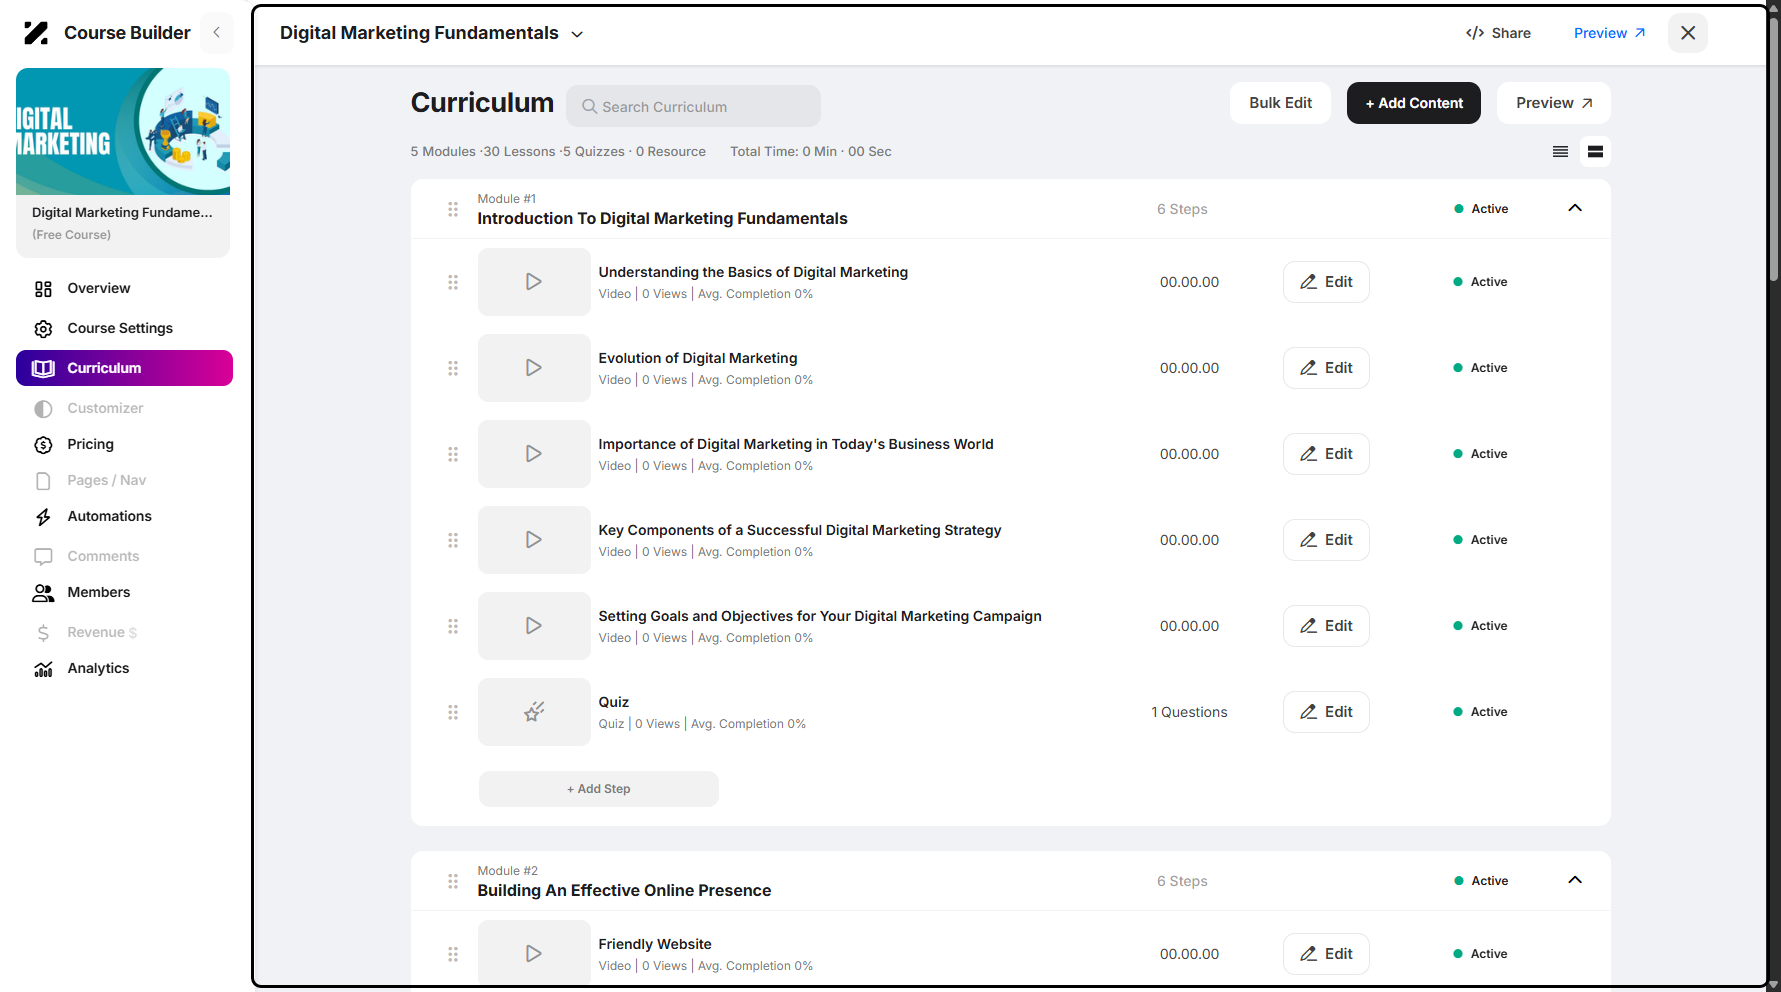Switch to compact list view icon
1781x992 pixels.
(x=1560, y=152)
